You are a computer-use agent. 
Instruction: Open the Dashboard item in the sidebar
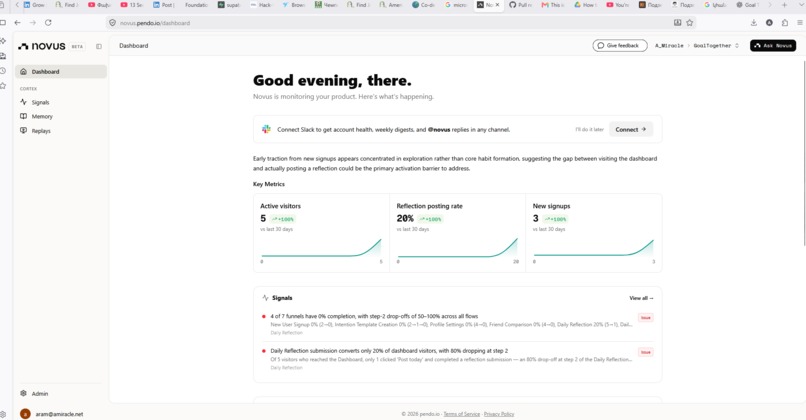tap(61, 71)
